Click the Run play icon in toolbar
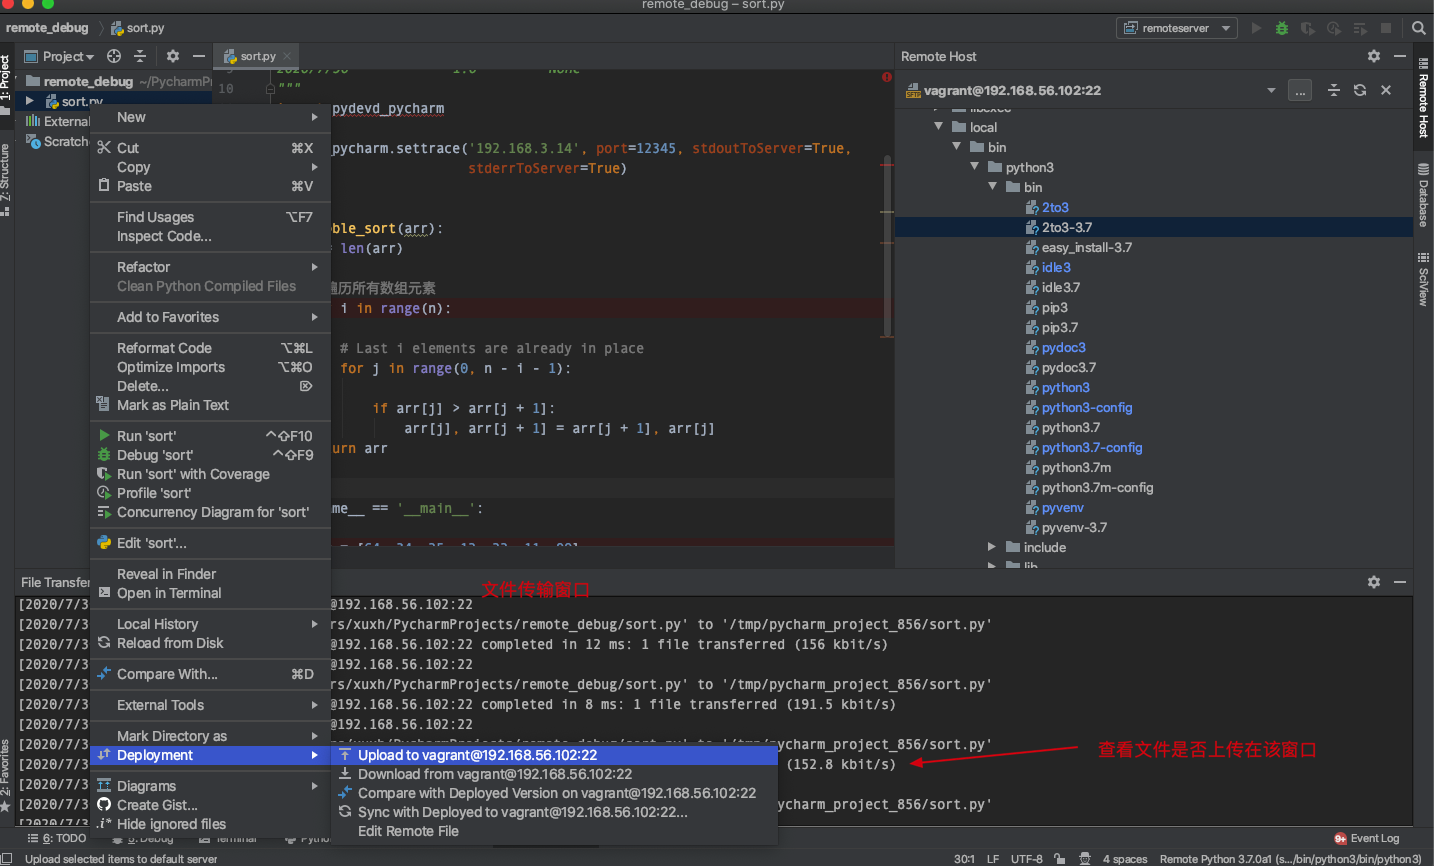 pos(1256,28)
